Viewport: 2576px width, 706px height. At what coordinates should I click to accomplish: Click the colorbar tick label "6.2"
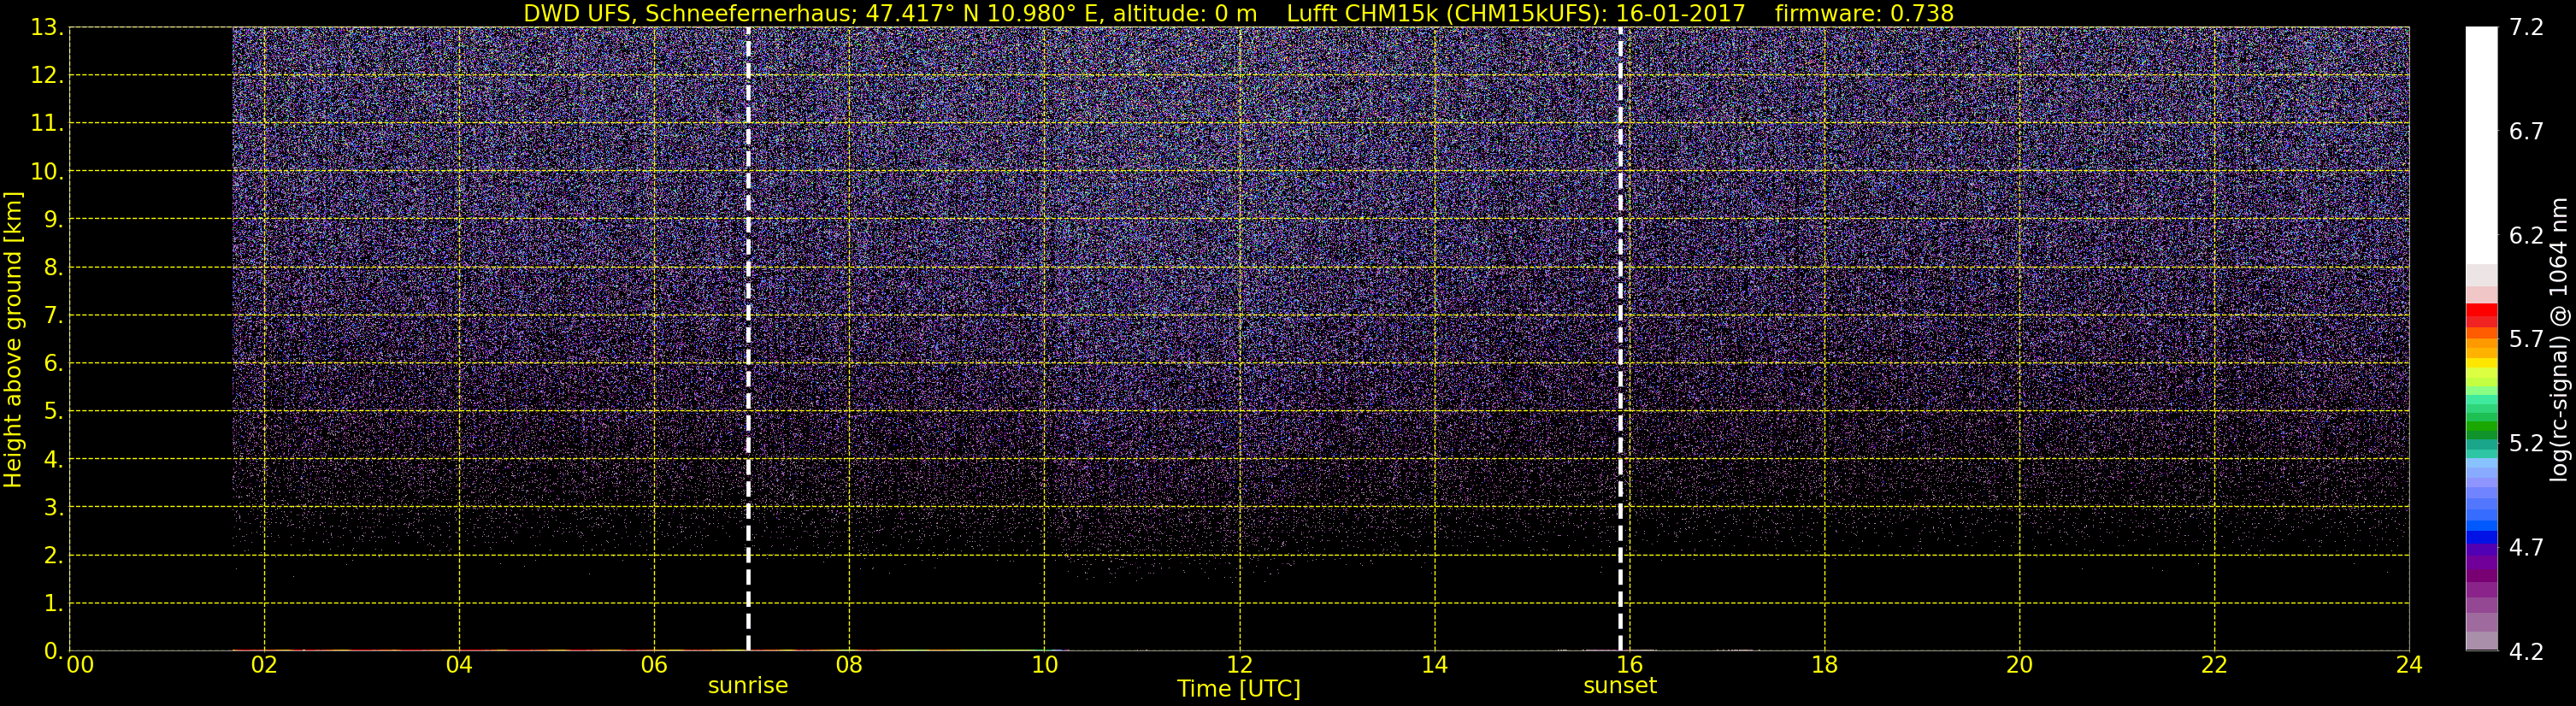pos(2526,235)
